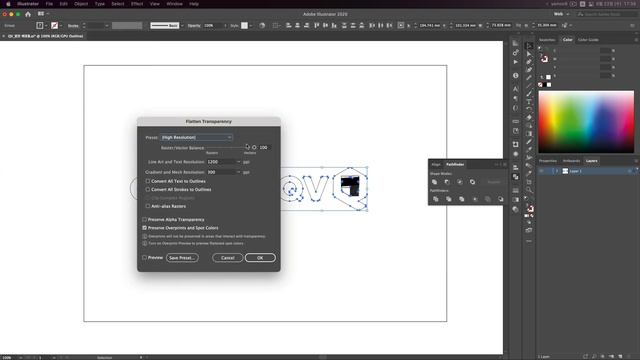Click the Raster/Vector Balance value field
640x360 pixels.
coord(264,147)
